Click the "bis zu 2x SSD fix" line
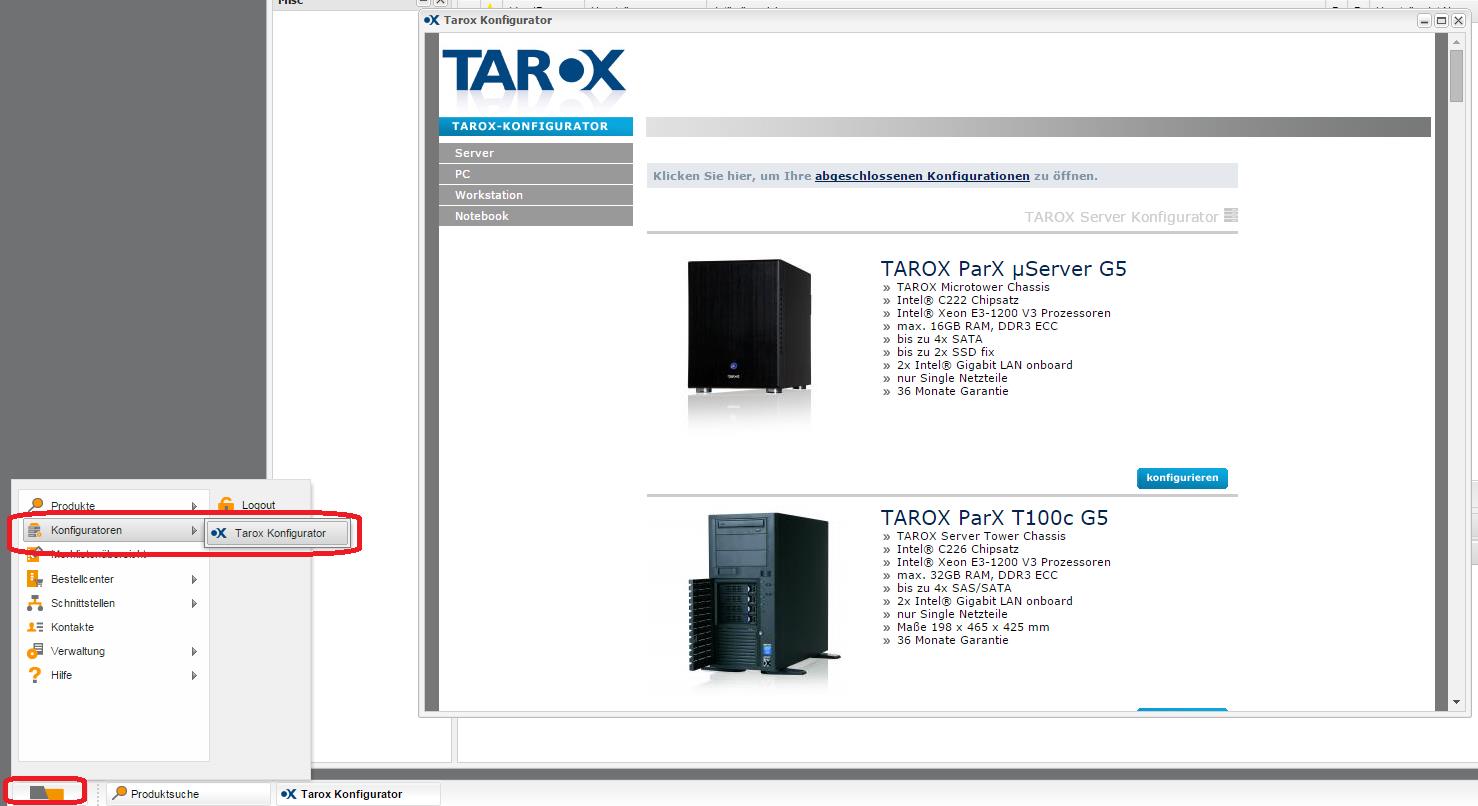 (946, 352)
